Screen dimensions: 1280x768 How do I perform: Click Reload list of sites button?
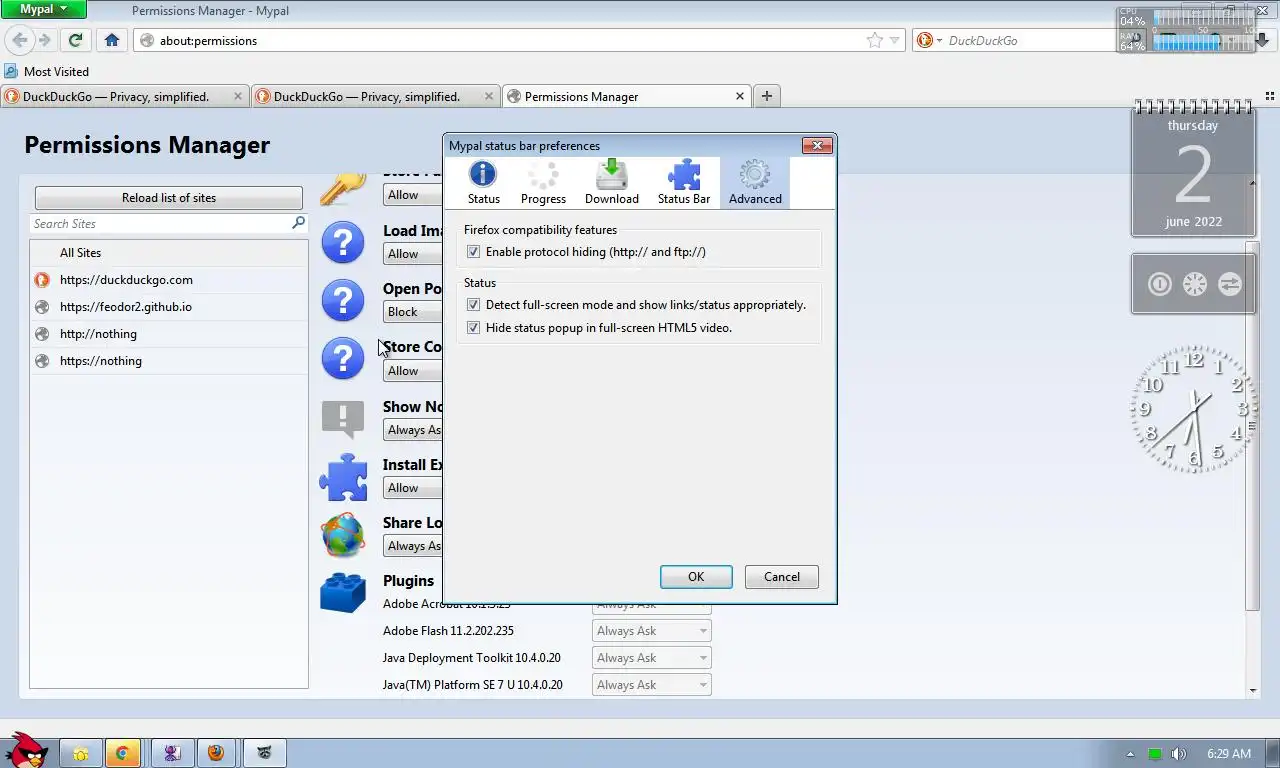169,198
